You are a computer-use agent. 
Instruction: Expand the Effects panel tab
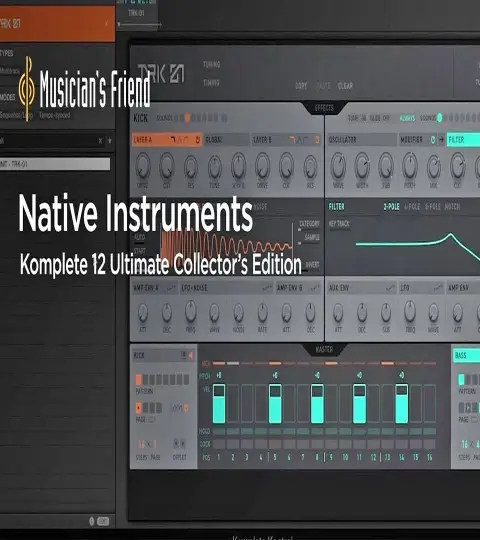point(324,108)
